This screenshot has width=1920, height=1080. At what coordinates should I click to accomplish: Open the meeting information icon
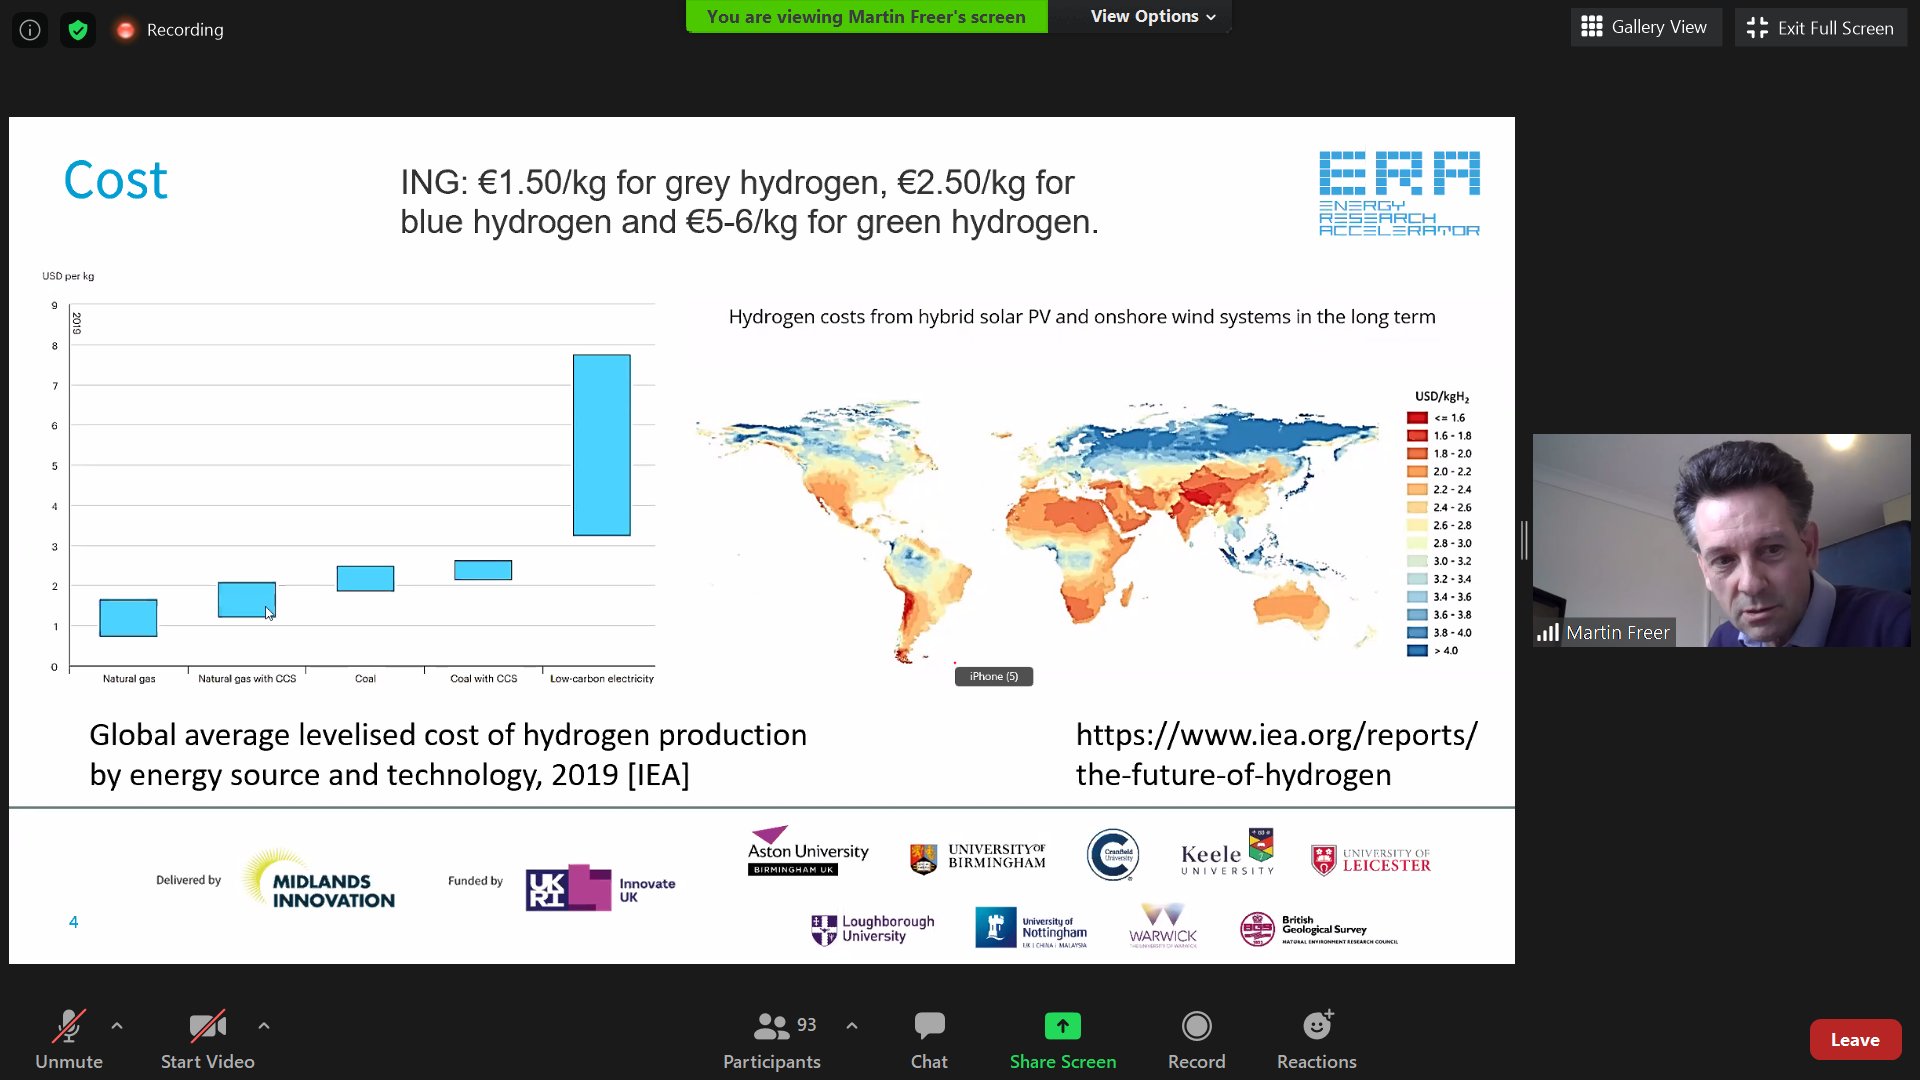point(30,30)
